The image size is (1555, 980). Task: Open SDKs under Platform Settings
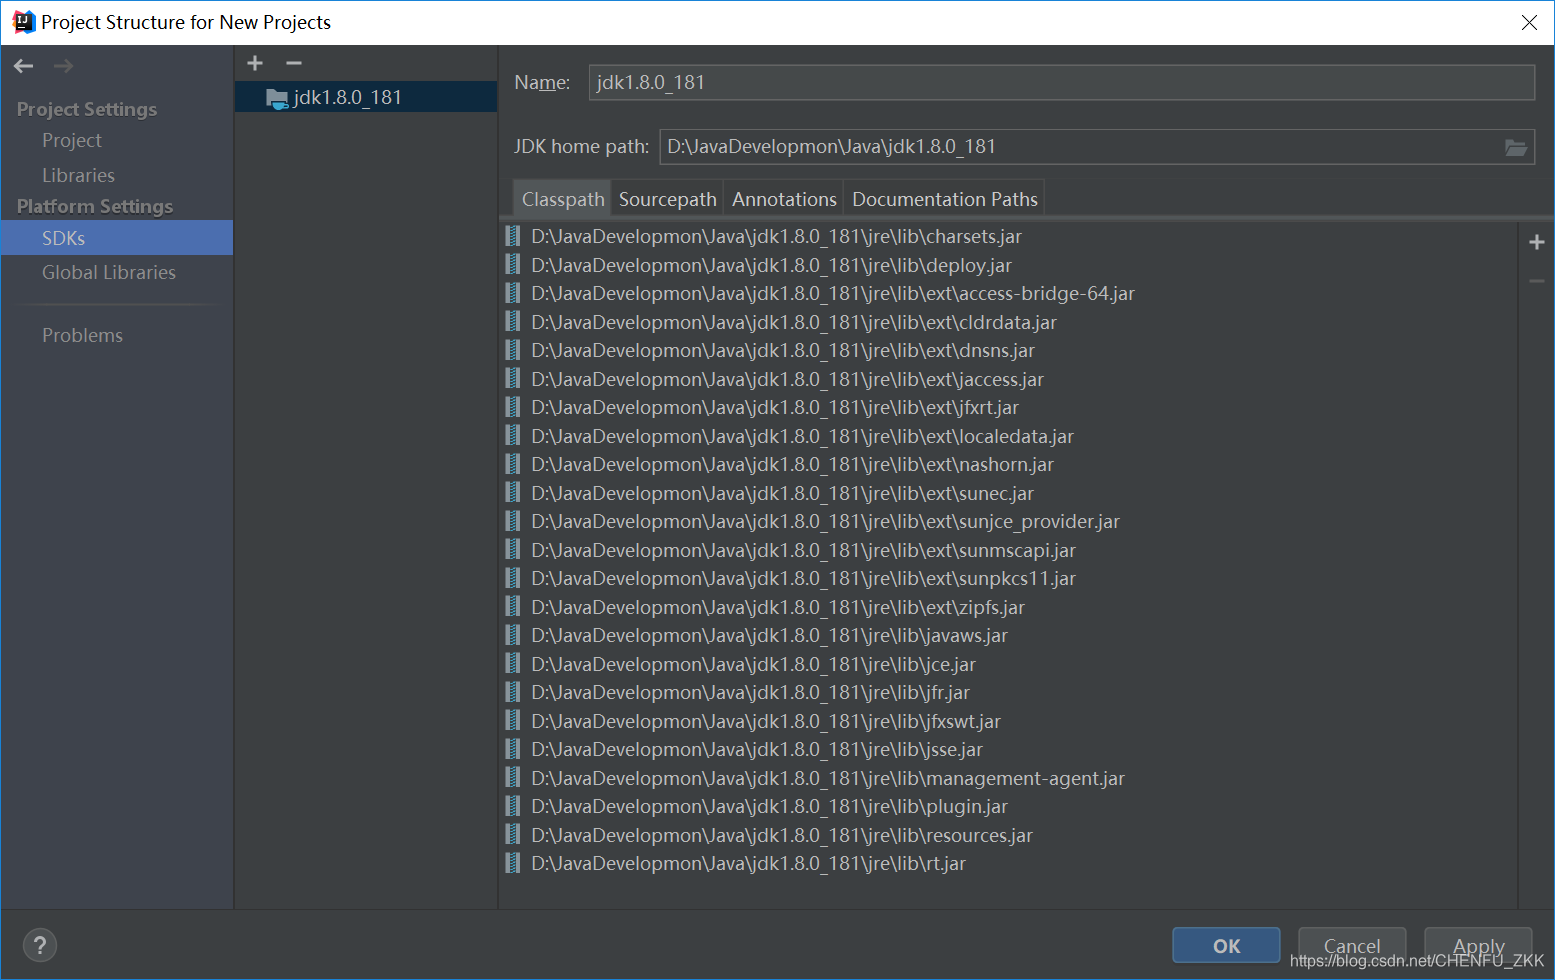117,238
